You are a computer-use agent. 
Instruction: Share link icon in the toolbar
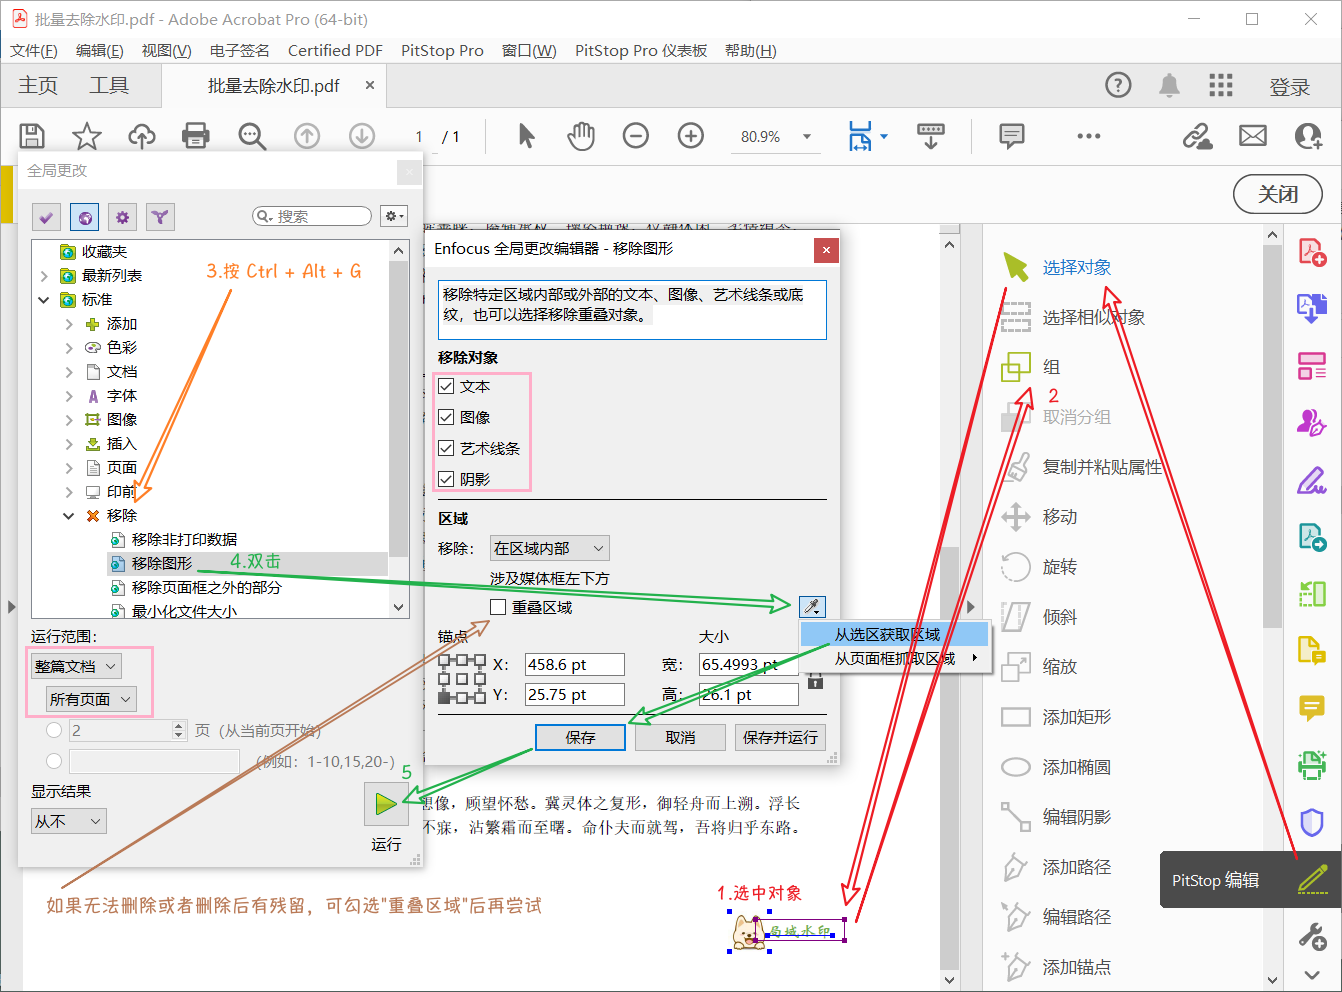click(x=1197, y=136)
